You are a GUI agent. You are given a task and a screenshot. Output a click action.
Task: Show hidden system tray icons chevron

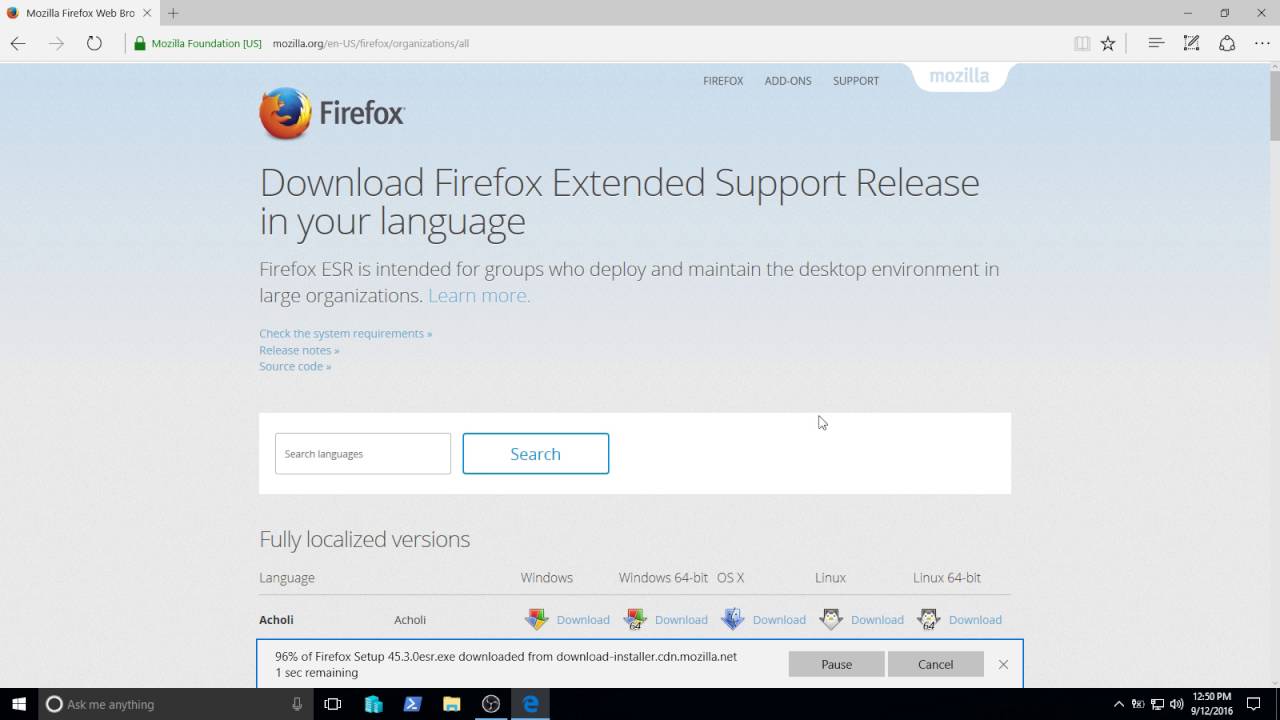pyautogui.click(x=1119, y=704)
